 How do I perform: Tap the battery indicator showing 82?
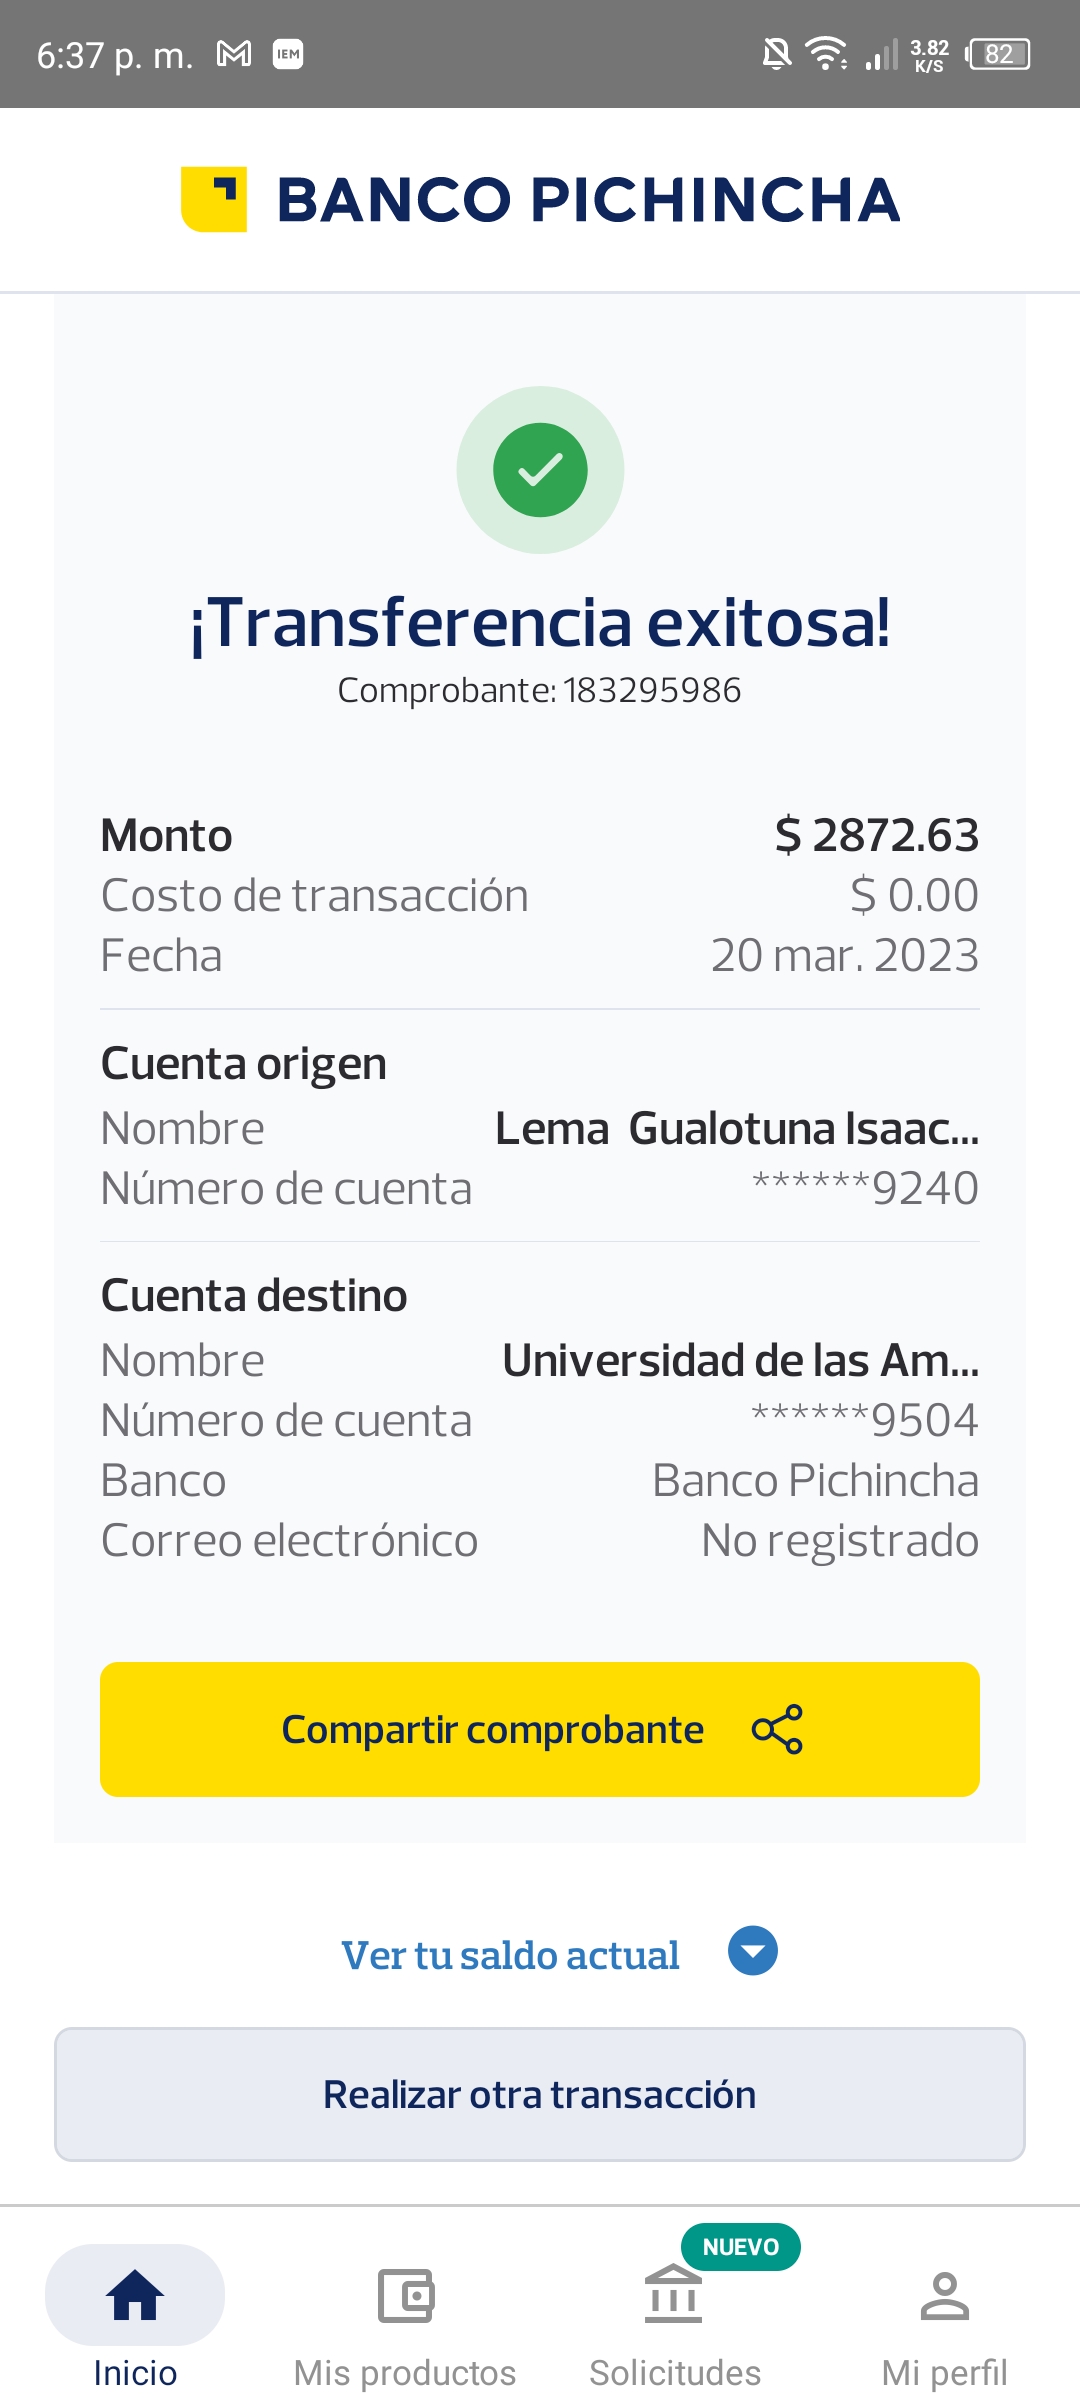click(x=998, y=54)
